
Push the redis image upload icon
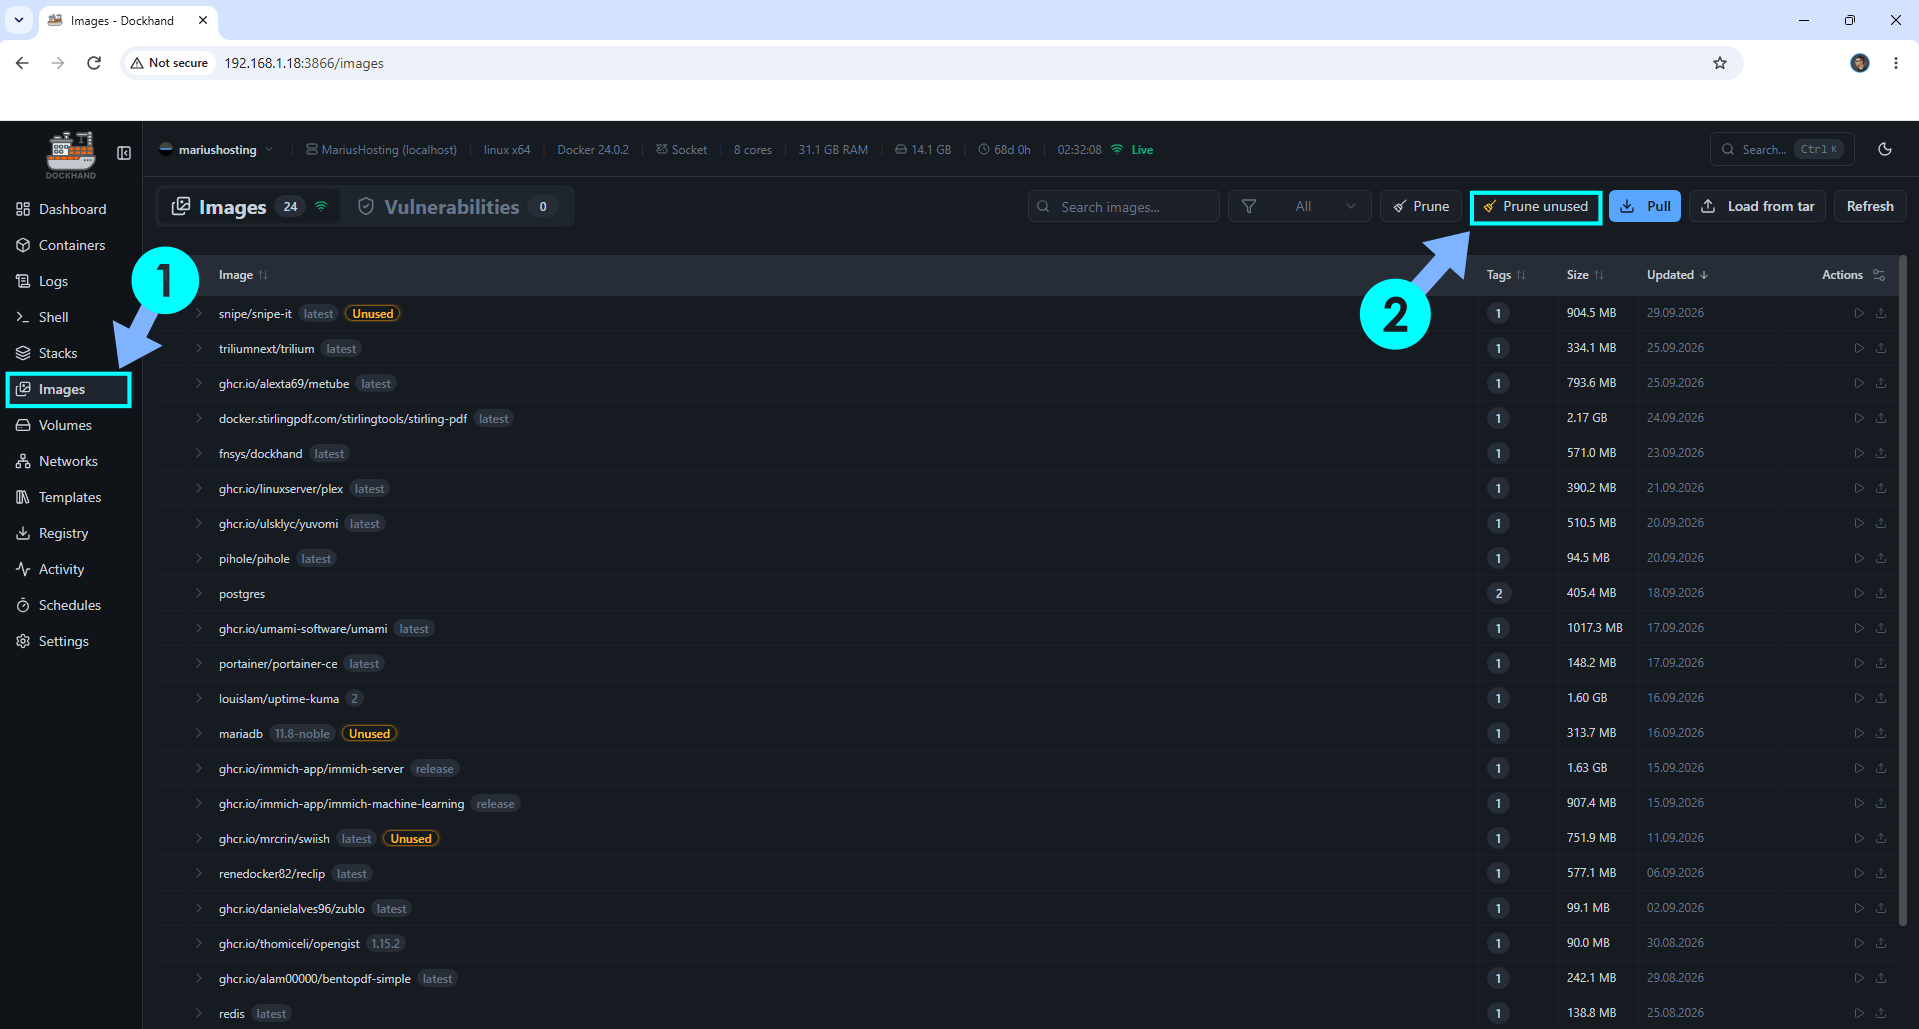pyautogui.click(x=1881, y=1013)
